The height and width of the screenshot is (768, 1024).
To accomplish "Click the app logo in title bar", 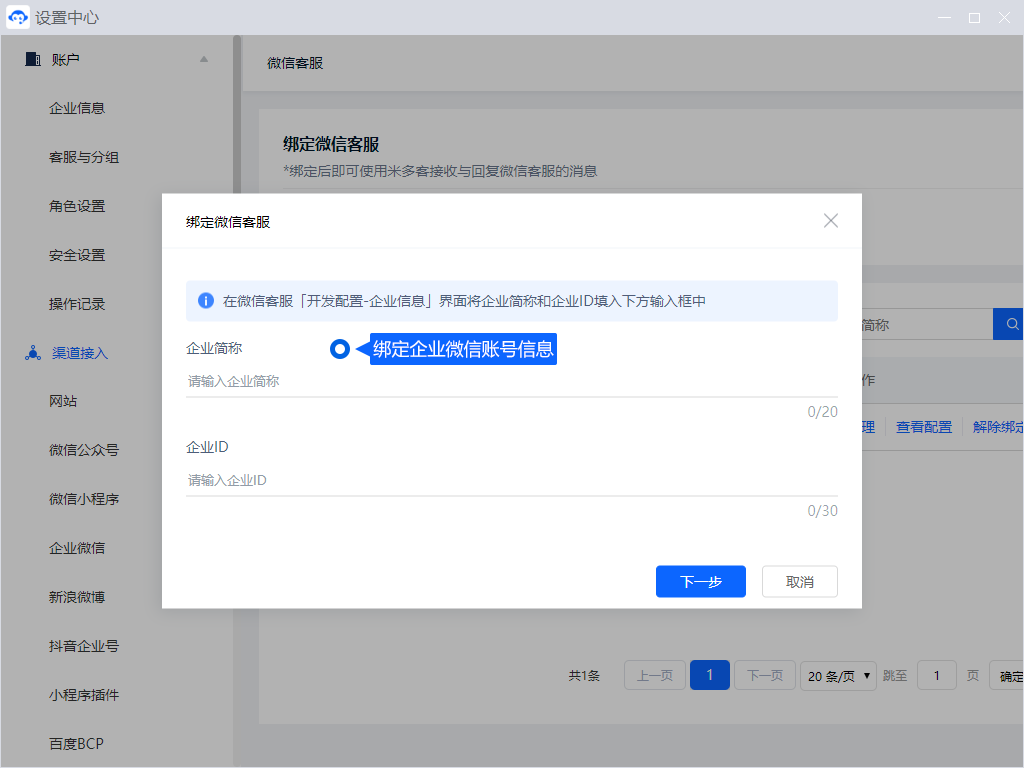I will pyautogui.click(x=18, y=18).
